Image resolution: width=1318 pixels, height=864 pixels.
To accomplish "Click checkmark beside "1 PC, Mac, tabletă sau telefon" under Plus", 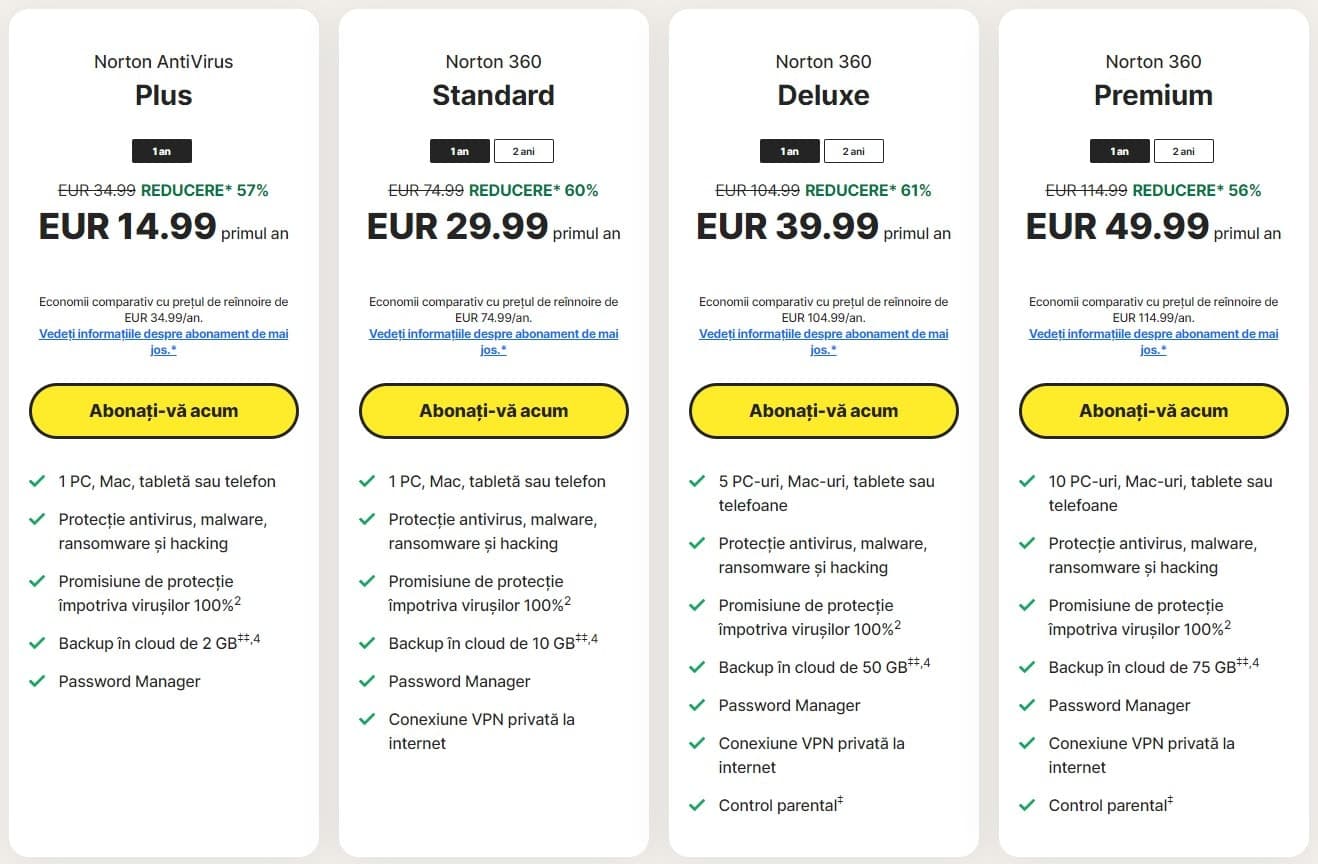I will tap(36, 481).
